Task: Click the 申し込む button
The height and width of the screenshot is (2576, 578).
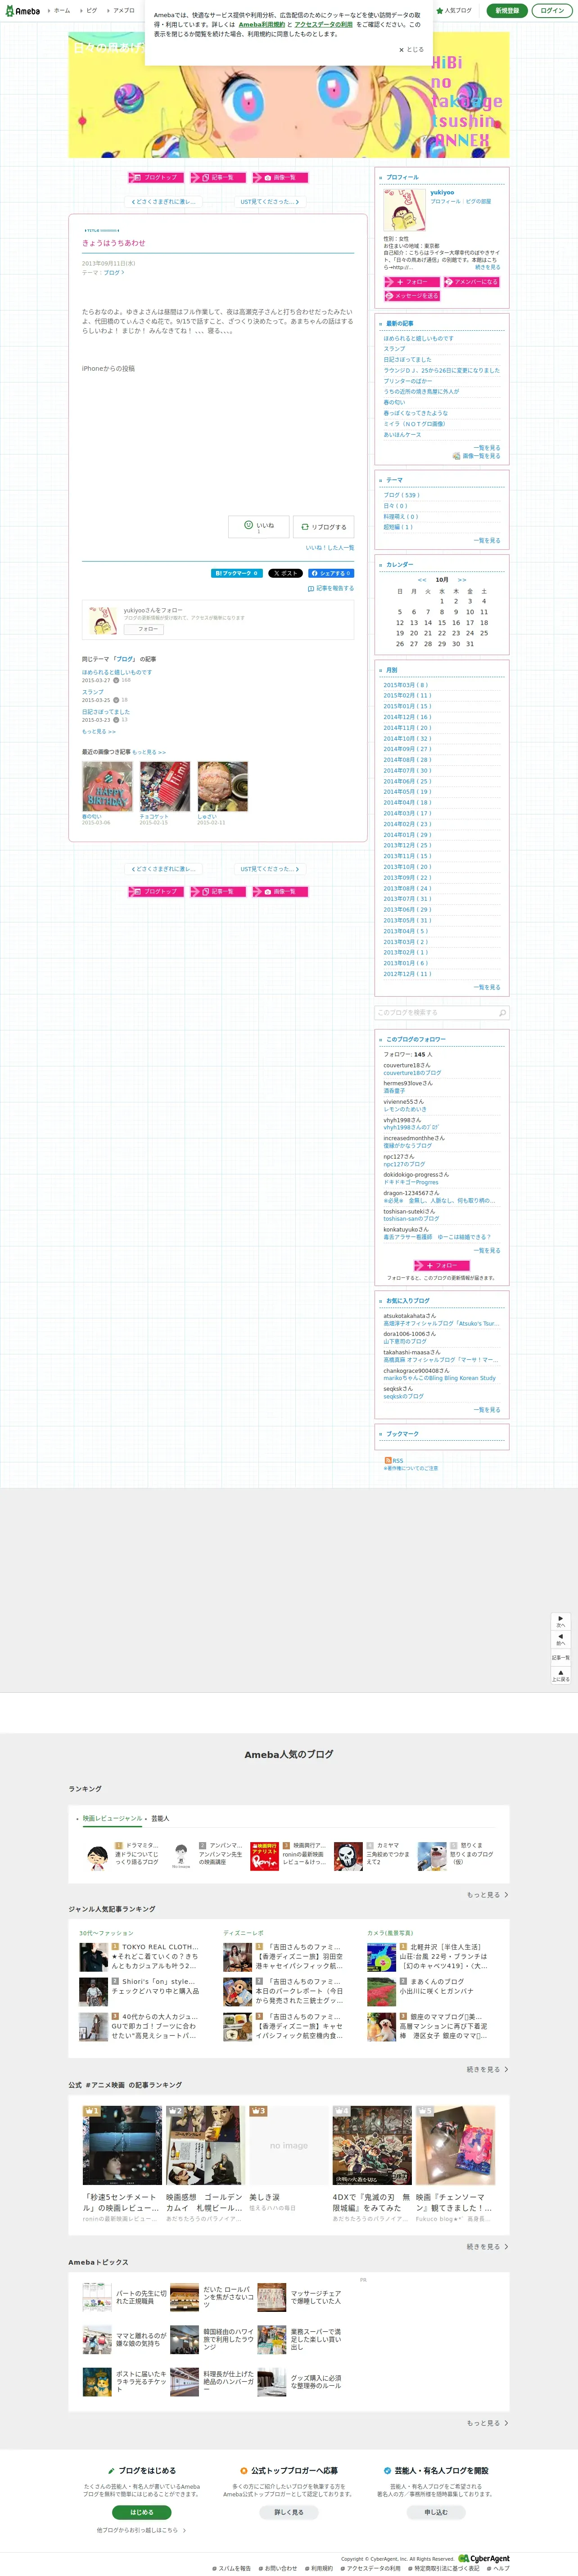Action: click(436, 2512)
